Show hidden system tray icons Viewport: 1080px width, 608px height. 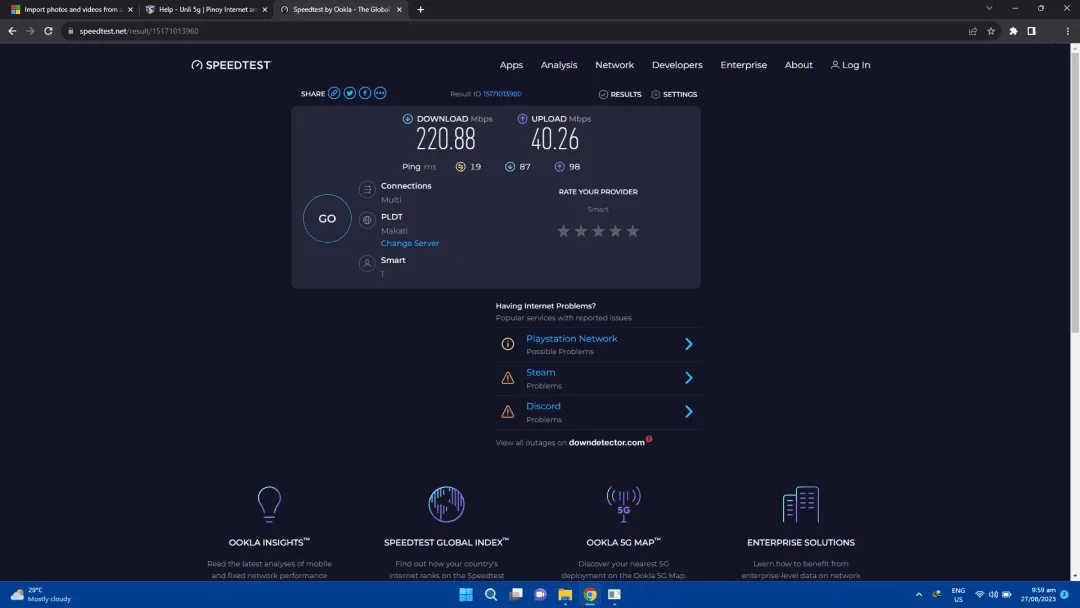[919, 594]
